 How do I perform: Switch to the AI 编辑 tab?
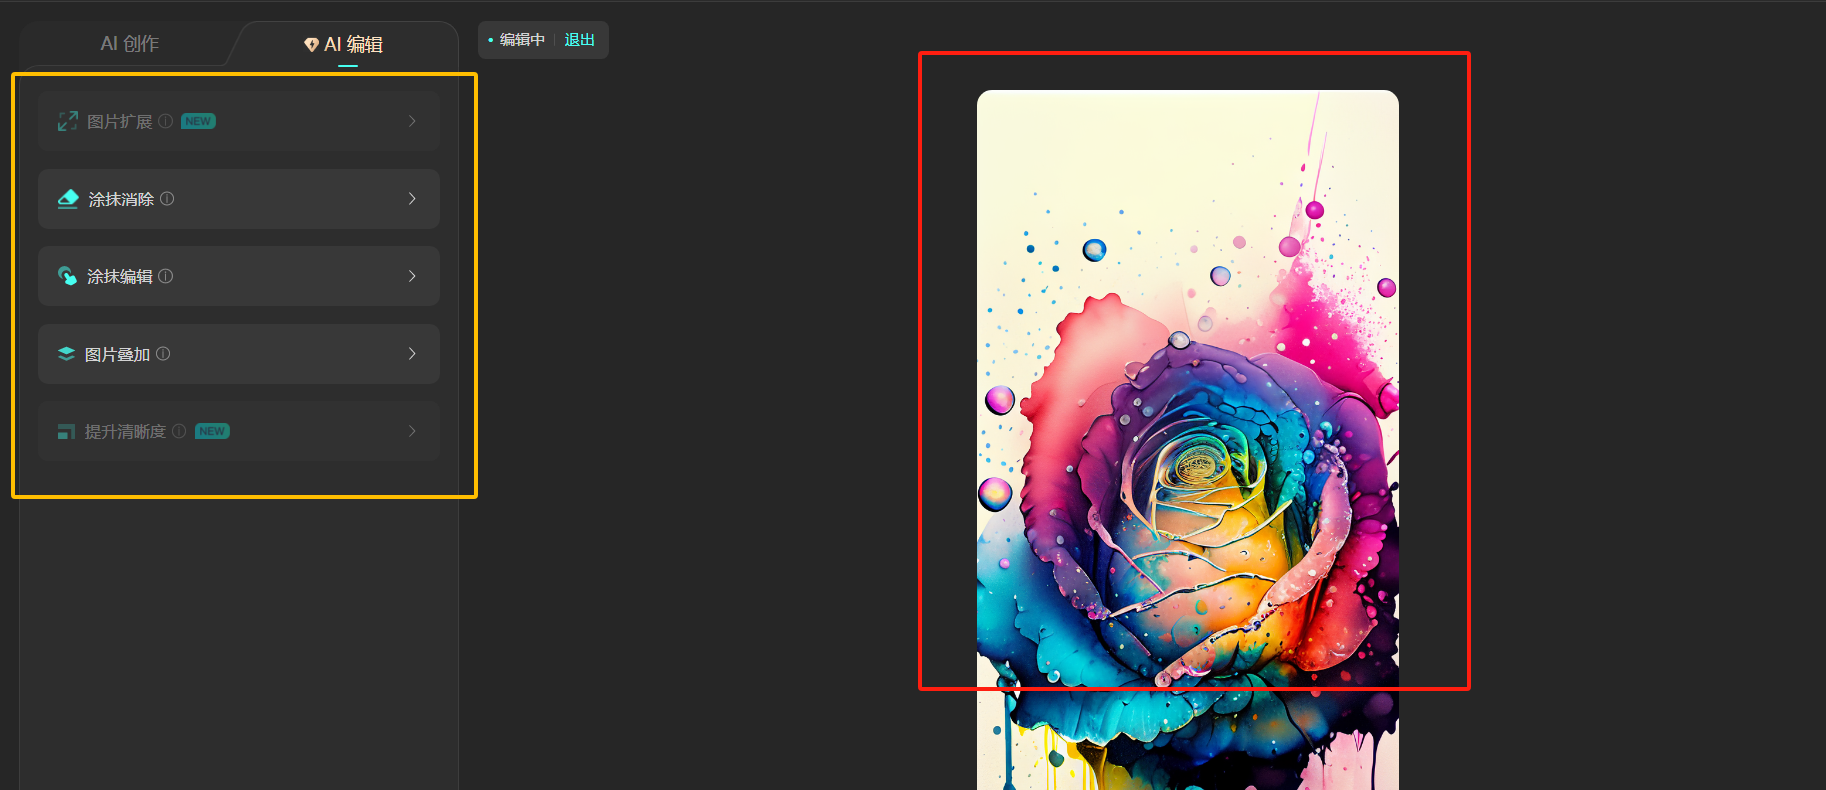pyautogui.click(x=343, y=44)
